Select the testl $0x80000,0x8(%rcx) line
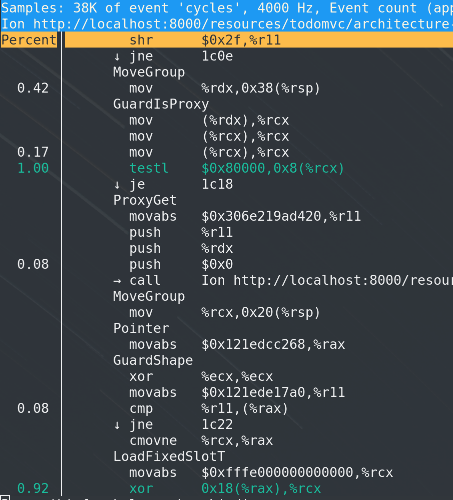This screenshot has height=500, width=453. (x=236, y=168)
